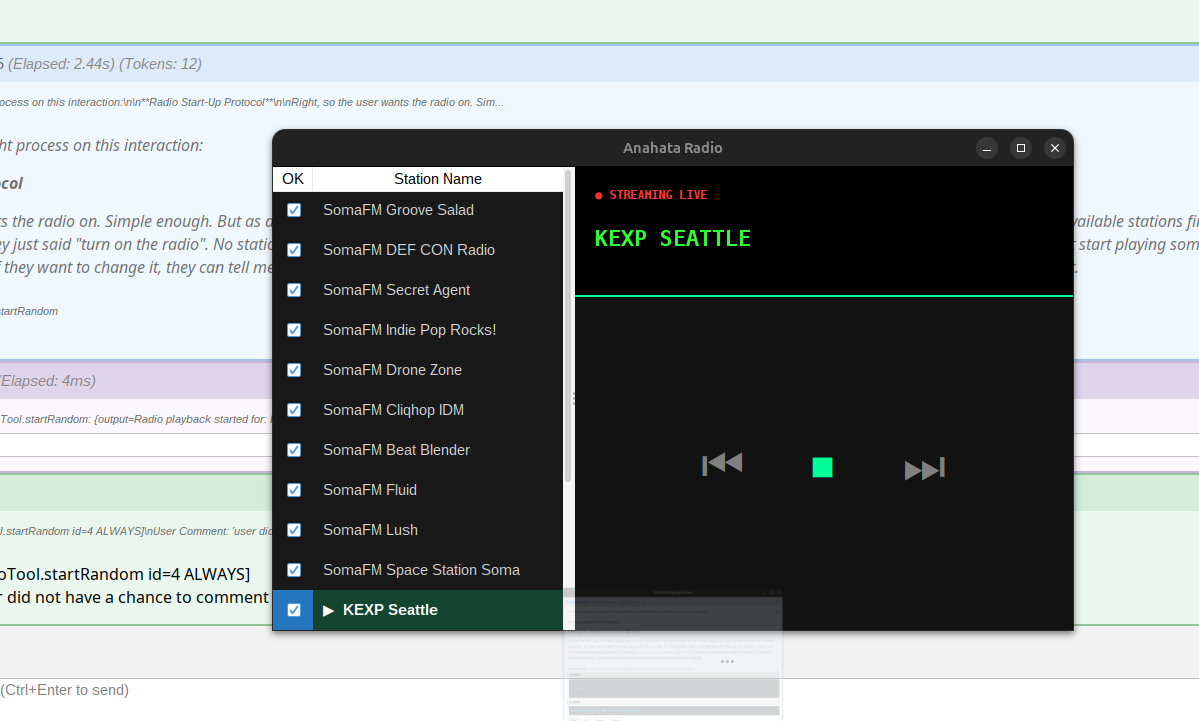1199x721 pixels.
Task: Play the SomaFM Cliqhop IDM station
Action: [x=393, y=410]
